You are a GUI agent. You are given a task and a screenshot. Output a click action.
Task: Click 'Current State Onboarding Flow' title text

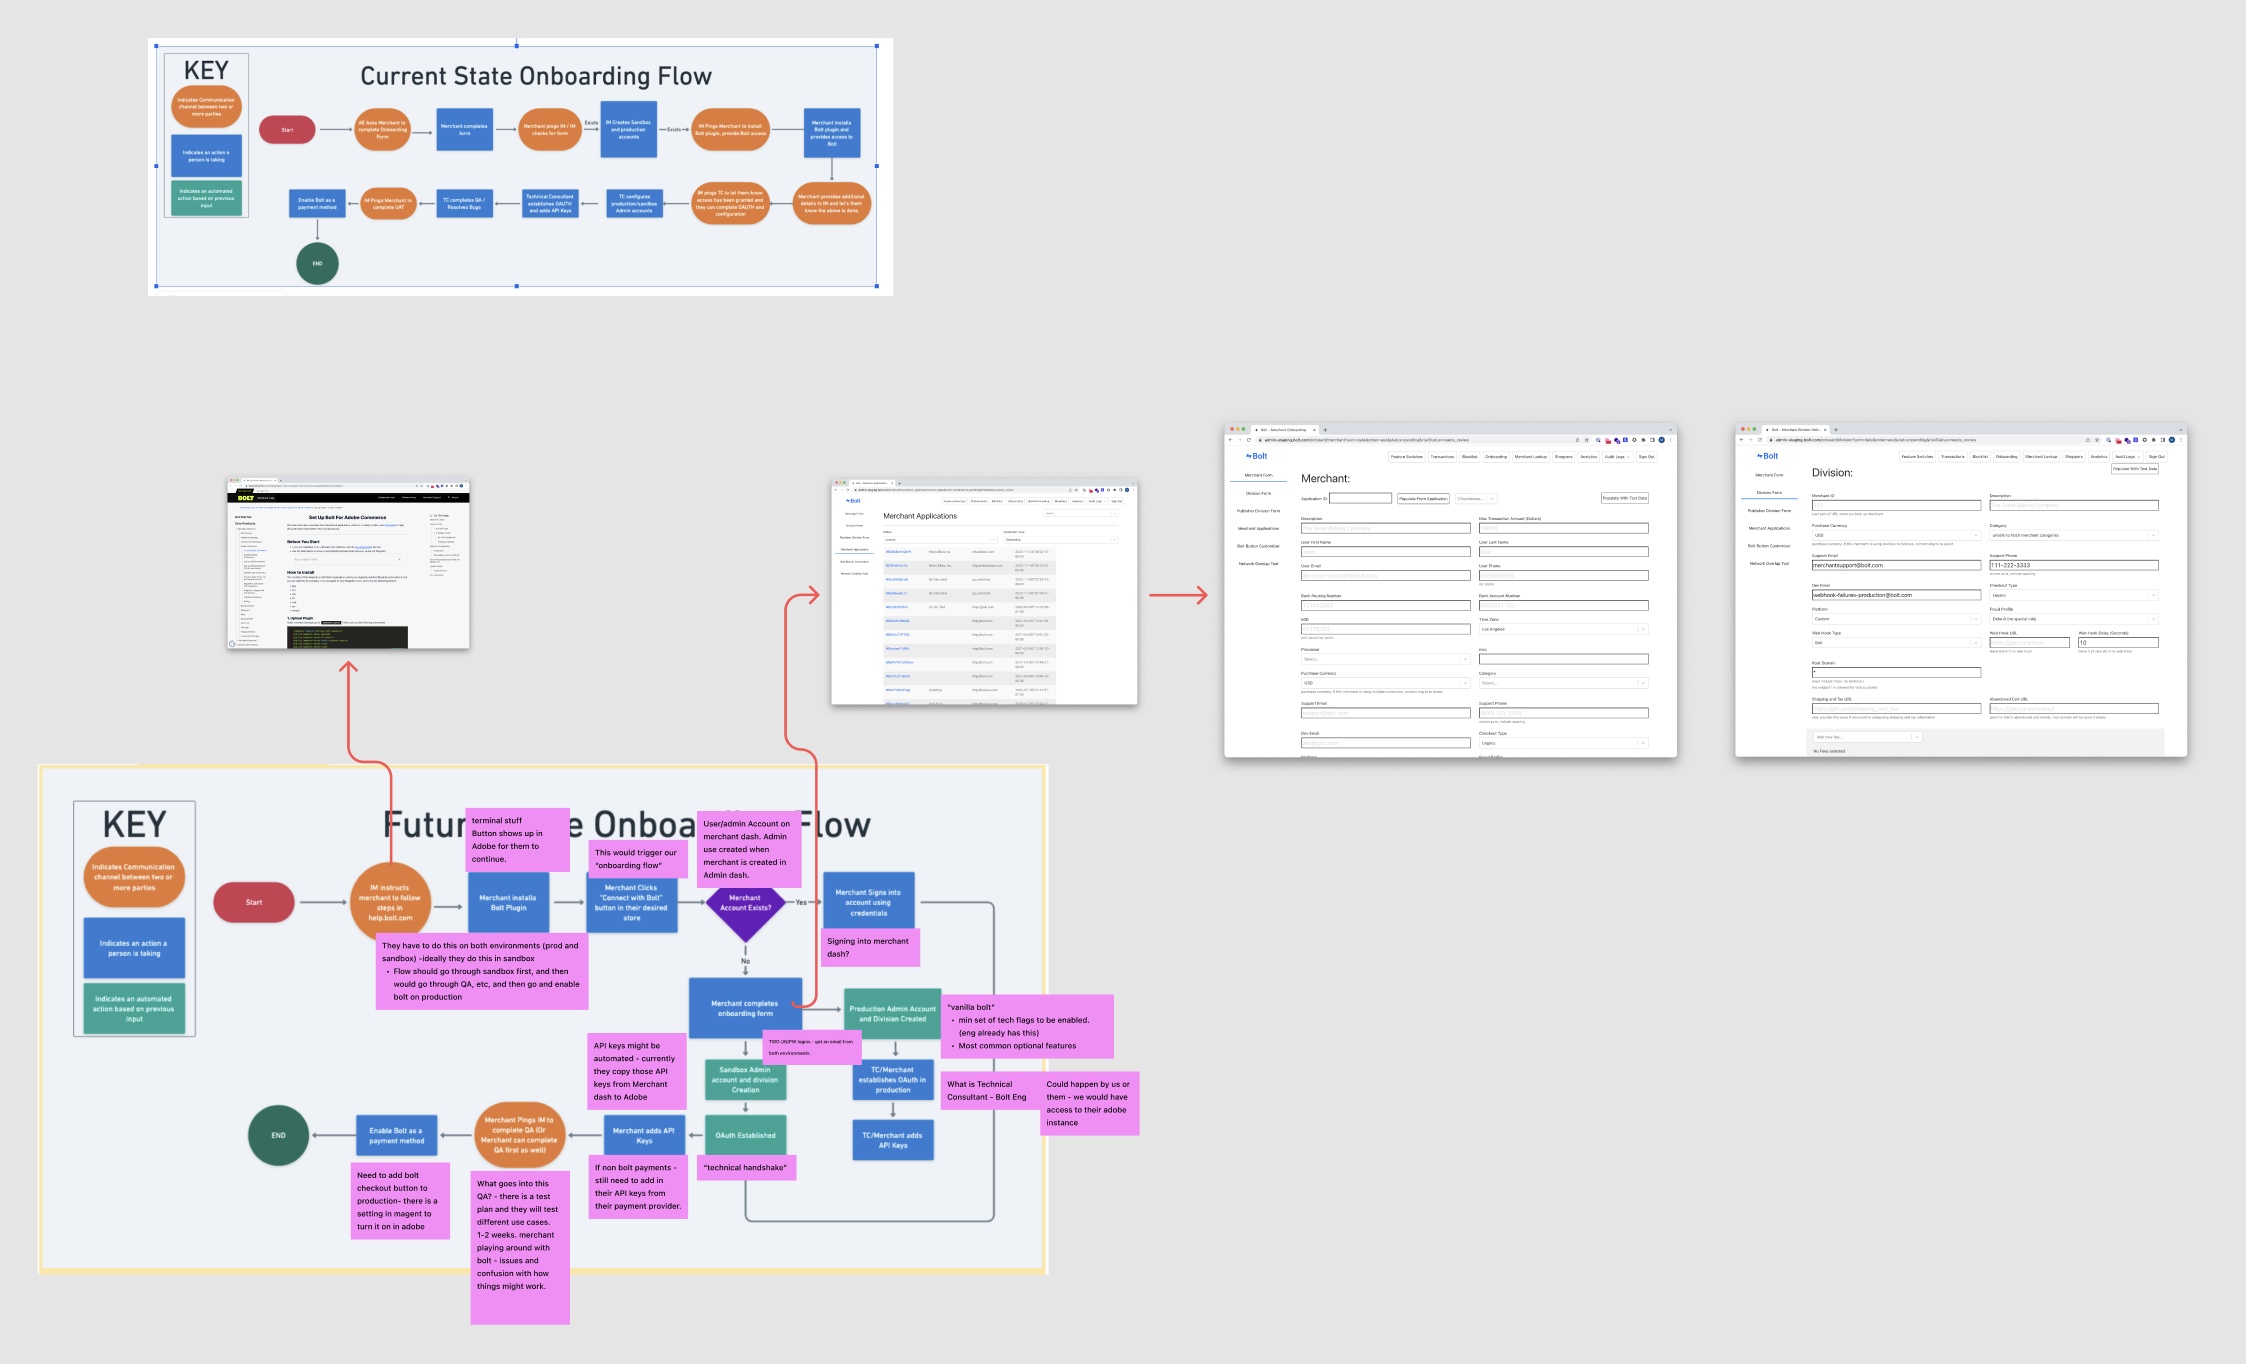pyautogui.click(x=536, y=76)
